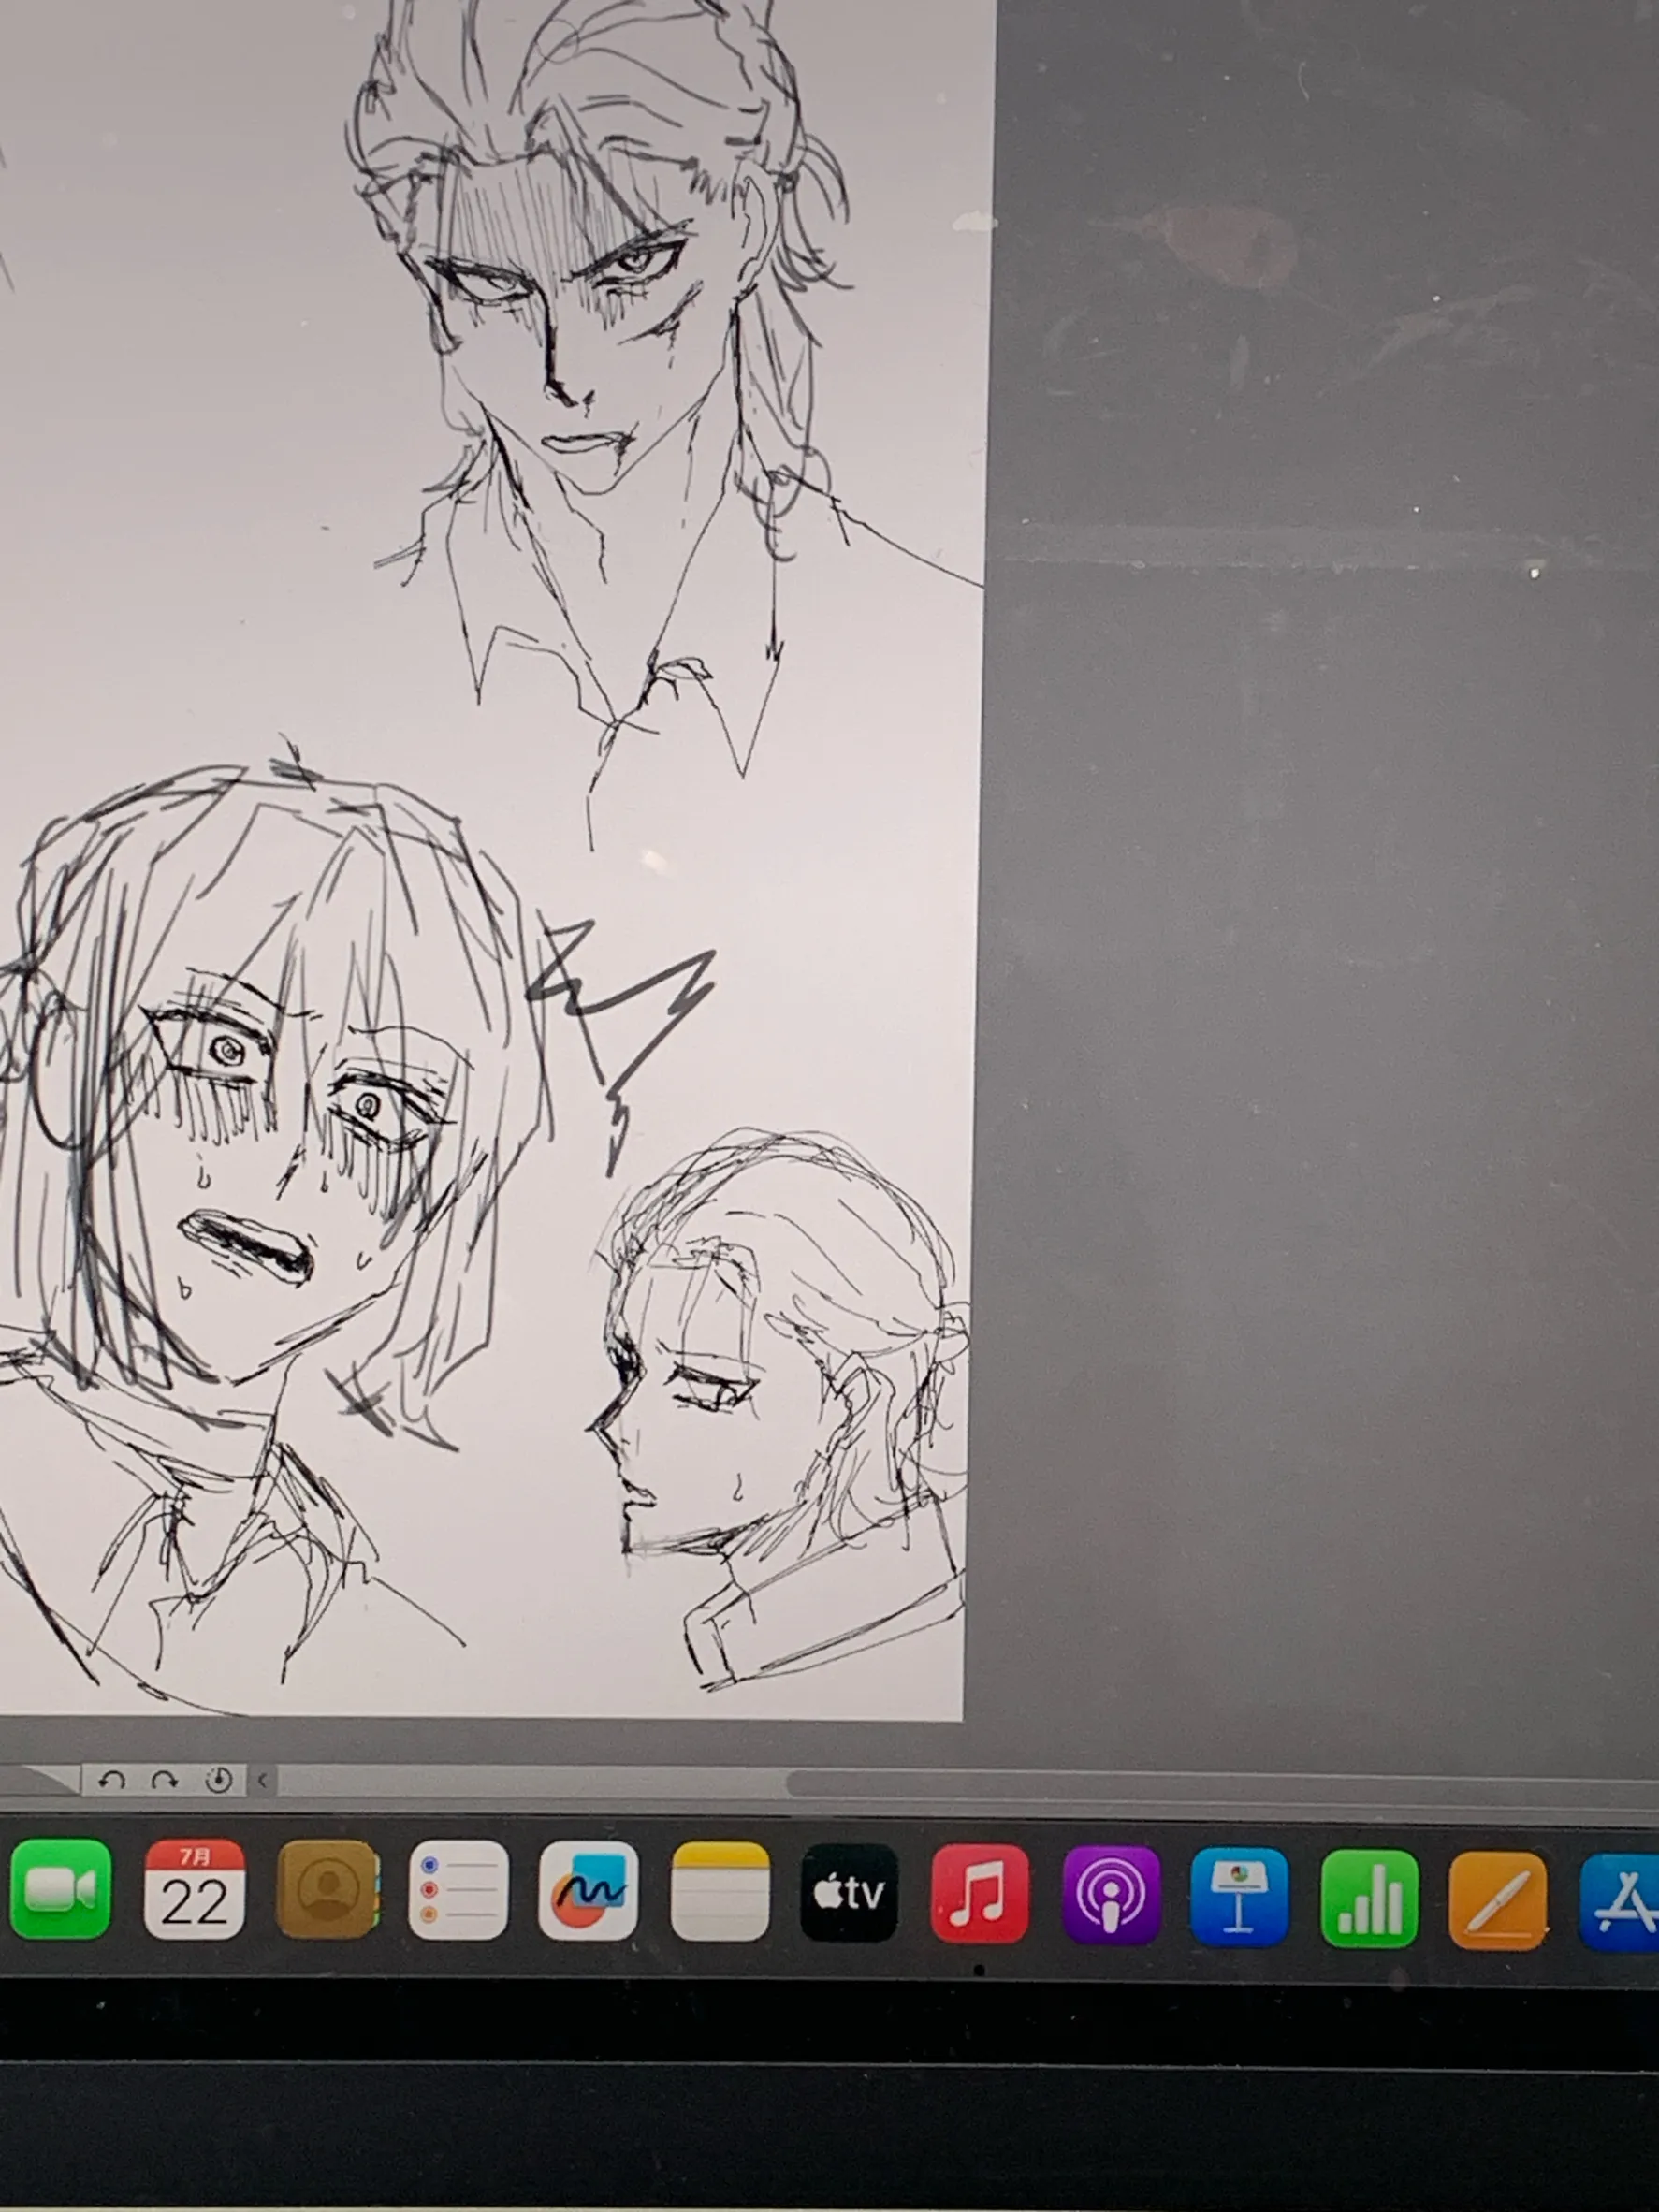Open the Music app in Dock
This screenshot has width=1659, height=2212.
tap(980, 1894)
